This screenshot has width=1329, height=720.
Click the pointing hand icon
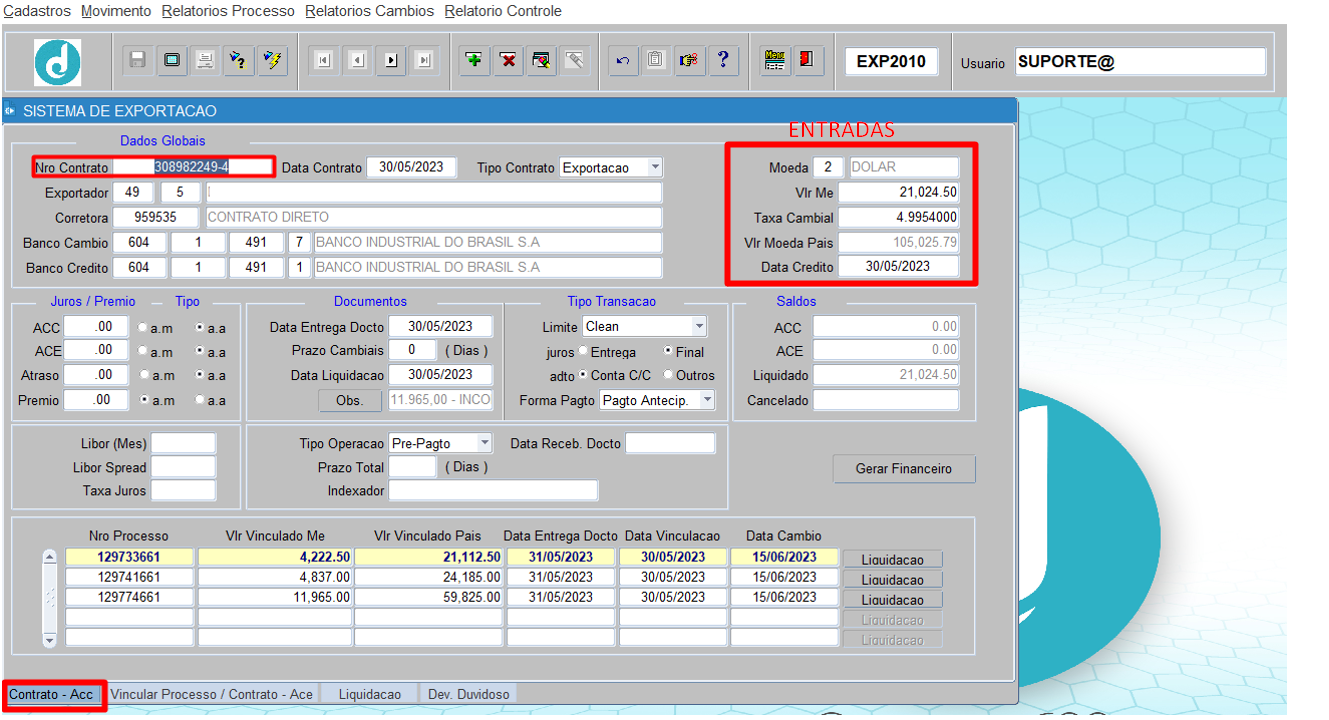point(689,60)
